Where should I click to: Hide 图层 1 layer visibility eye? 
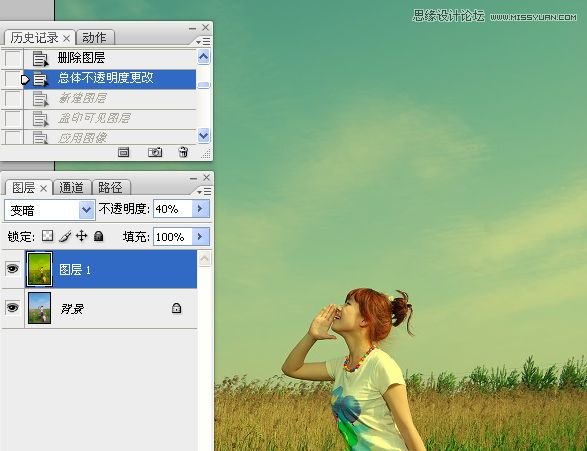12,268
